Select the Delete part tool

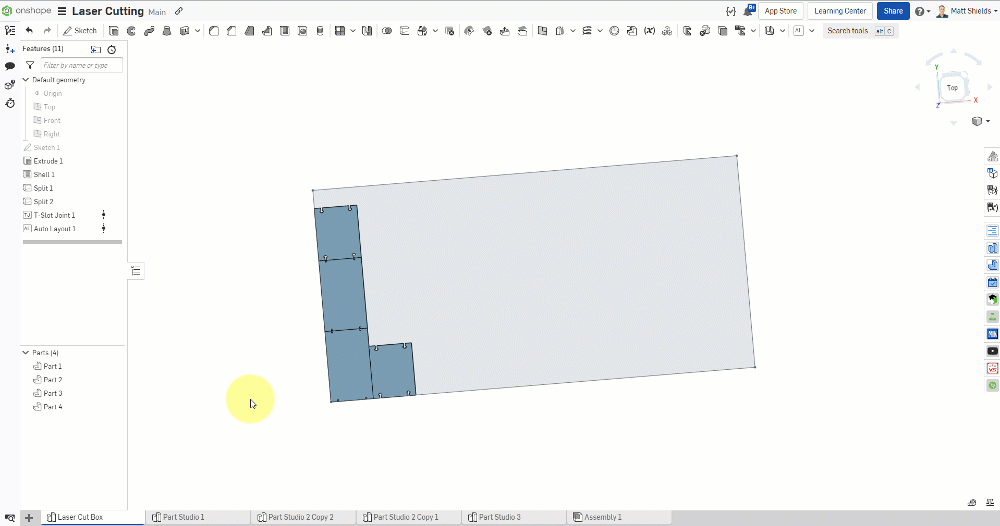[450, 31]
